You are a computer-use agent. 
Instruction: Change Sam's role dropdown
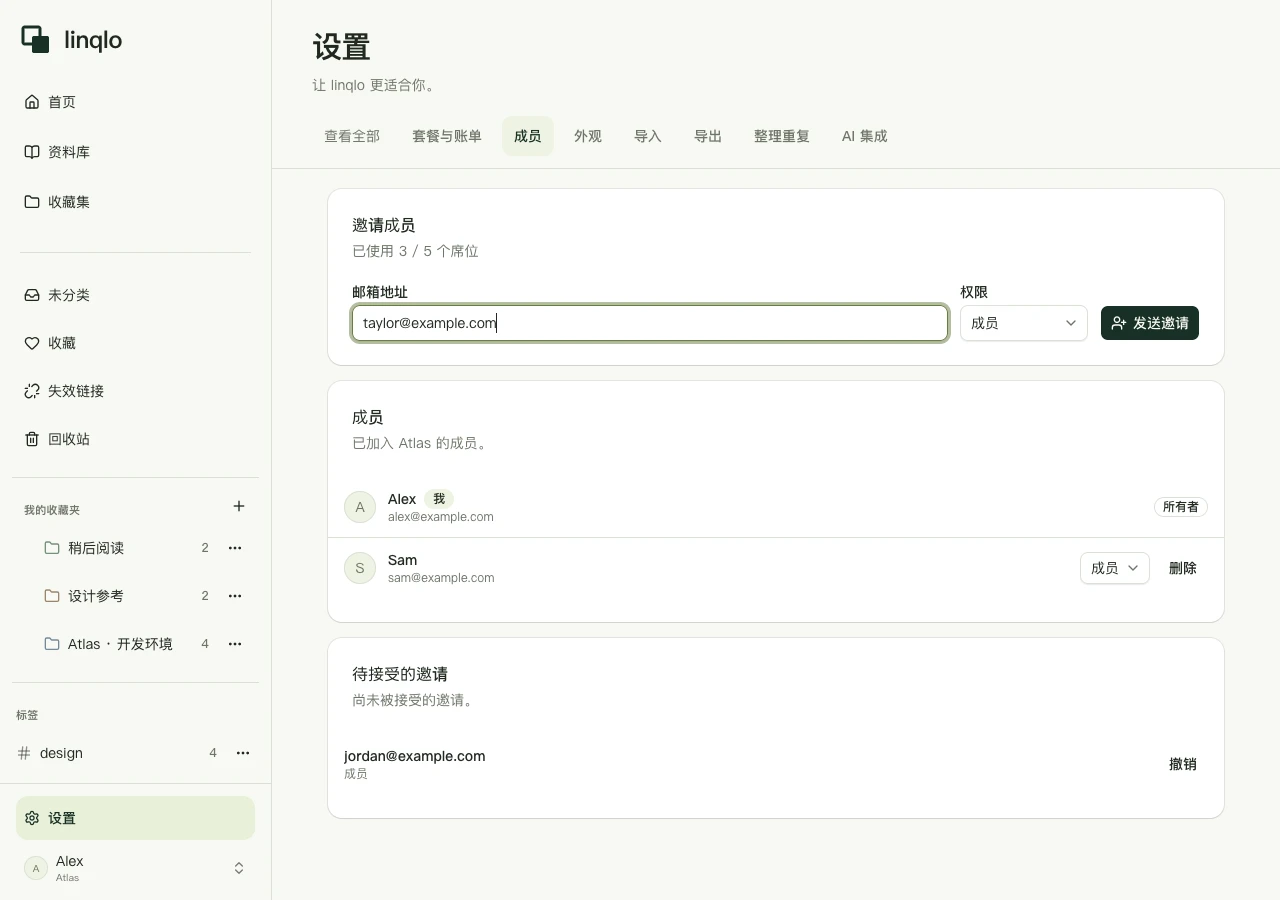tap(1115, 568)
